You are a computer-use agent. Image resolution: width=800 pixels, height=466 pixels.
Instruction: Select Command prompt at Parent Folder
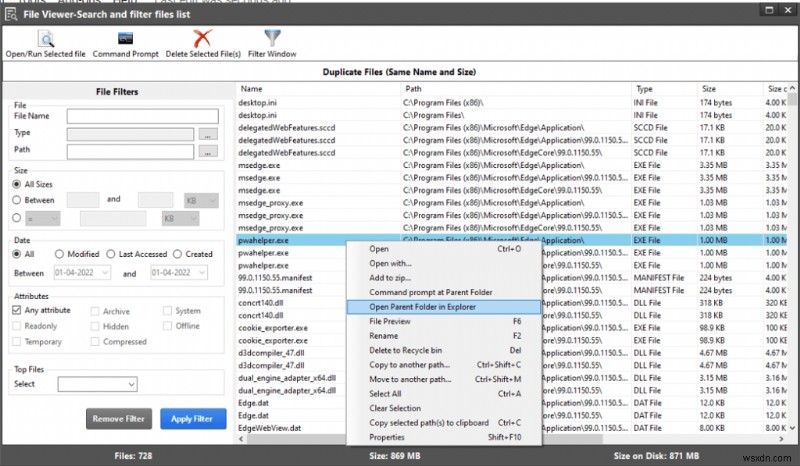[444, 292]
